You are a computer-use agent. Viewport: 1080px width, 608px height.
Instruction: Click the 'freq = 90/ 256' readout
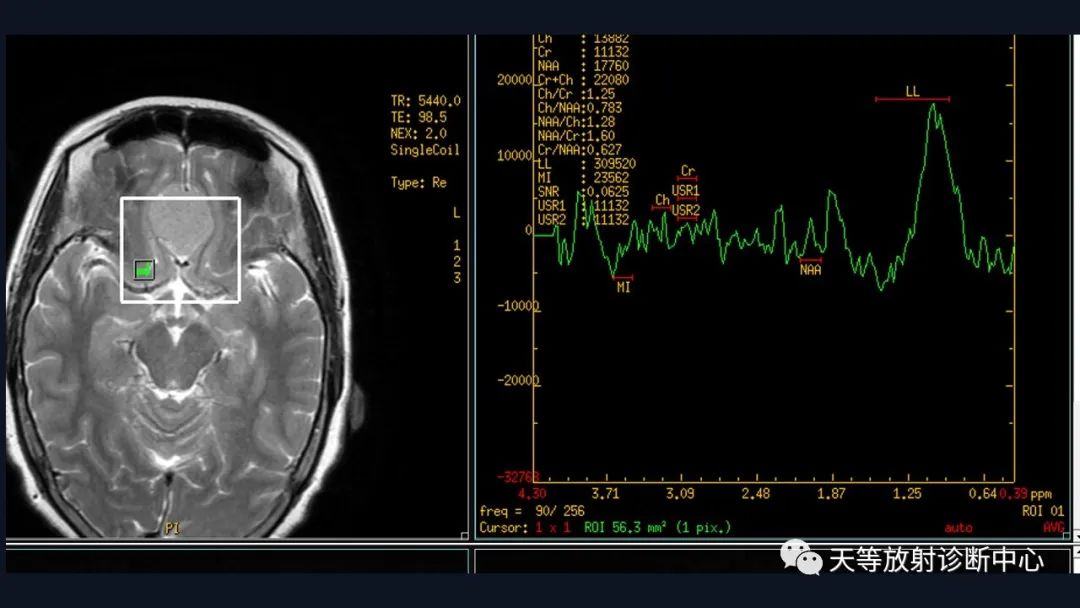tap(532, 511)
